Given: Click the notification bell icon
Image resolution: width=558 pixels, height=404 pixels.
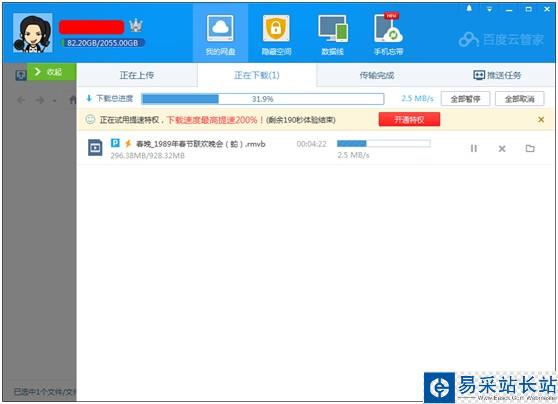Looking at the screenshot, I should 469,9.
